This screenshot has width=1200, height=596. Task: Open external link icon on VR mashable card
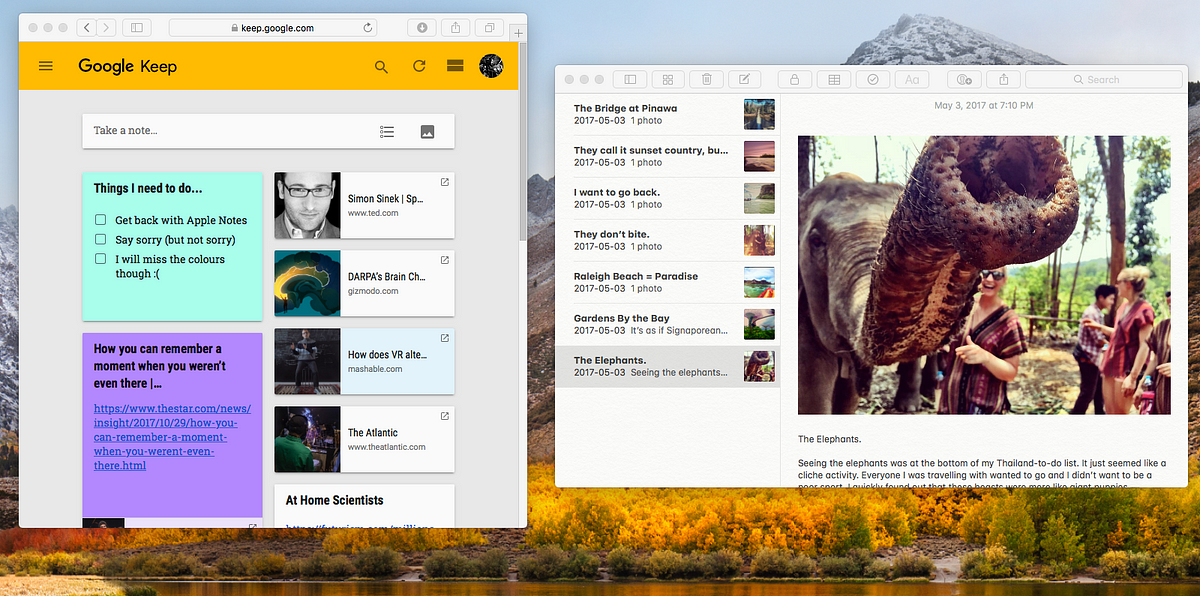coord(445,338)
